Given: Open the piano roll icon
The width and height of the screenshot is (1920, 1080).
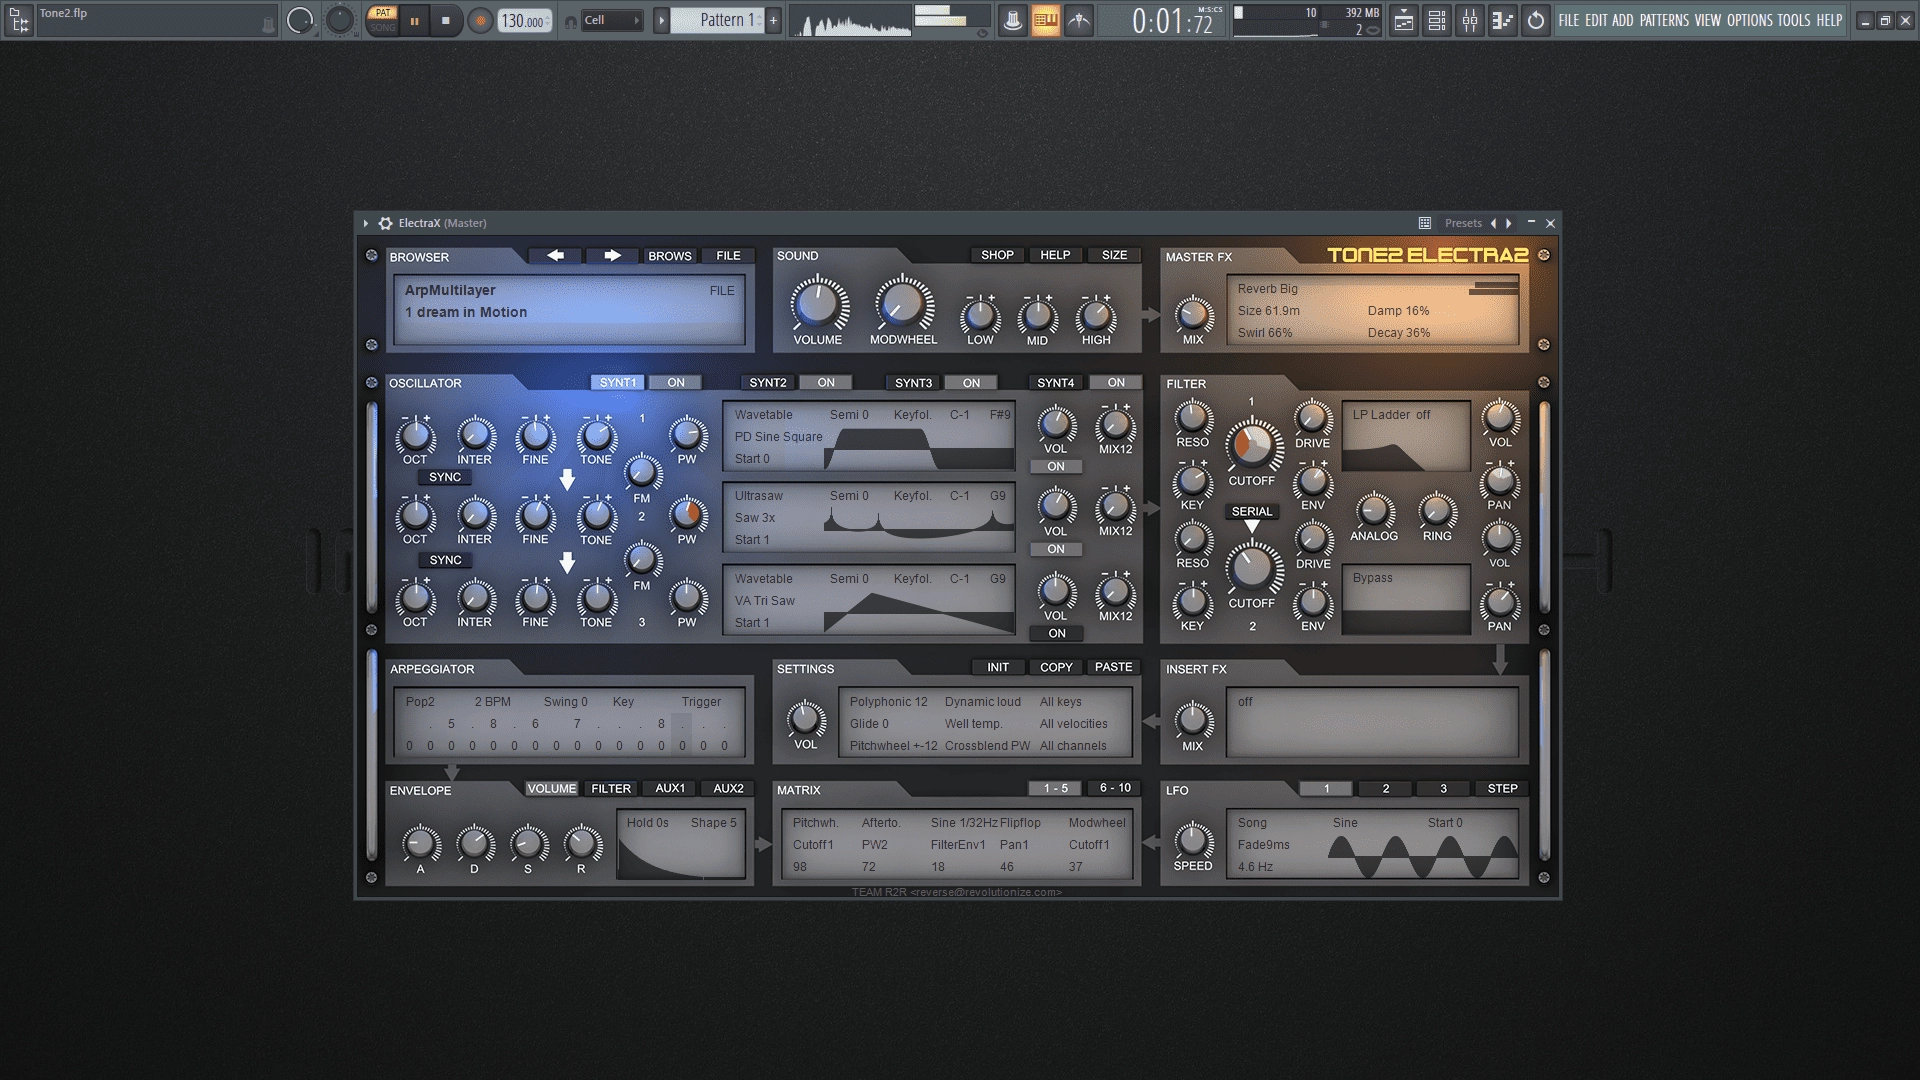Looking at the screenshot, I should (x=1503, y=20).
